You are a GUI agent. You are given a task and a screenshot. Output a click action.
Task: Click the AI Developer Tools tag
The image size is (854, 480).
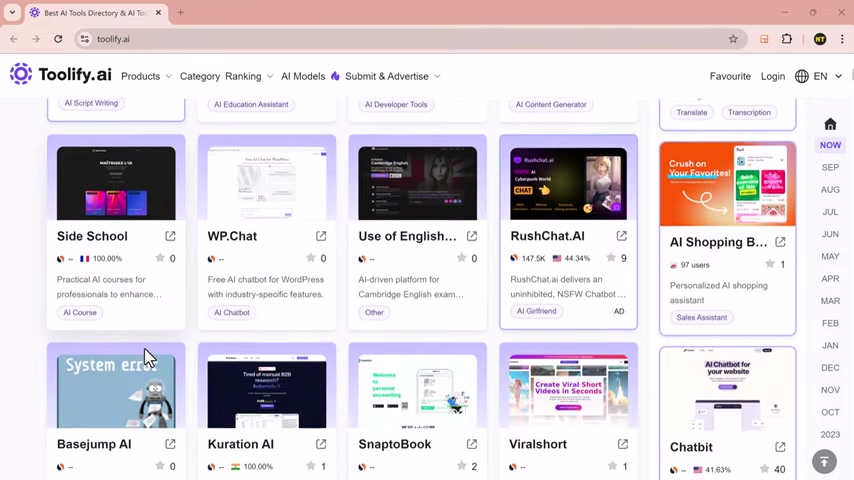396,105
